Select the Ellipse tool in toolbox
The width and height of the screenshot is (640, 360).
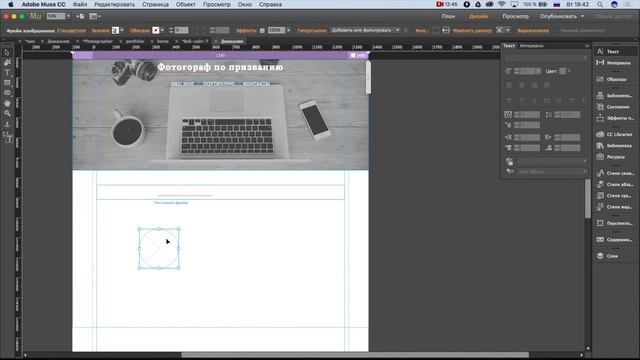click(7, 93)
